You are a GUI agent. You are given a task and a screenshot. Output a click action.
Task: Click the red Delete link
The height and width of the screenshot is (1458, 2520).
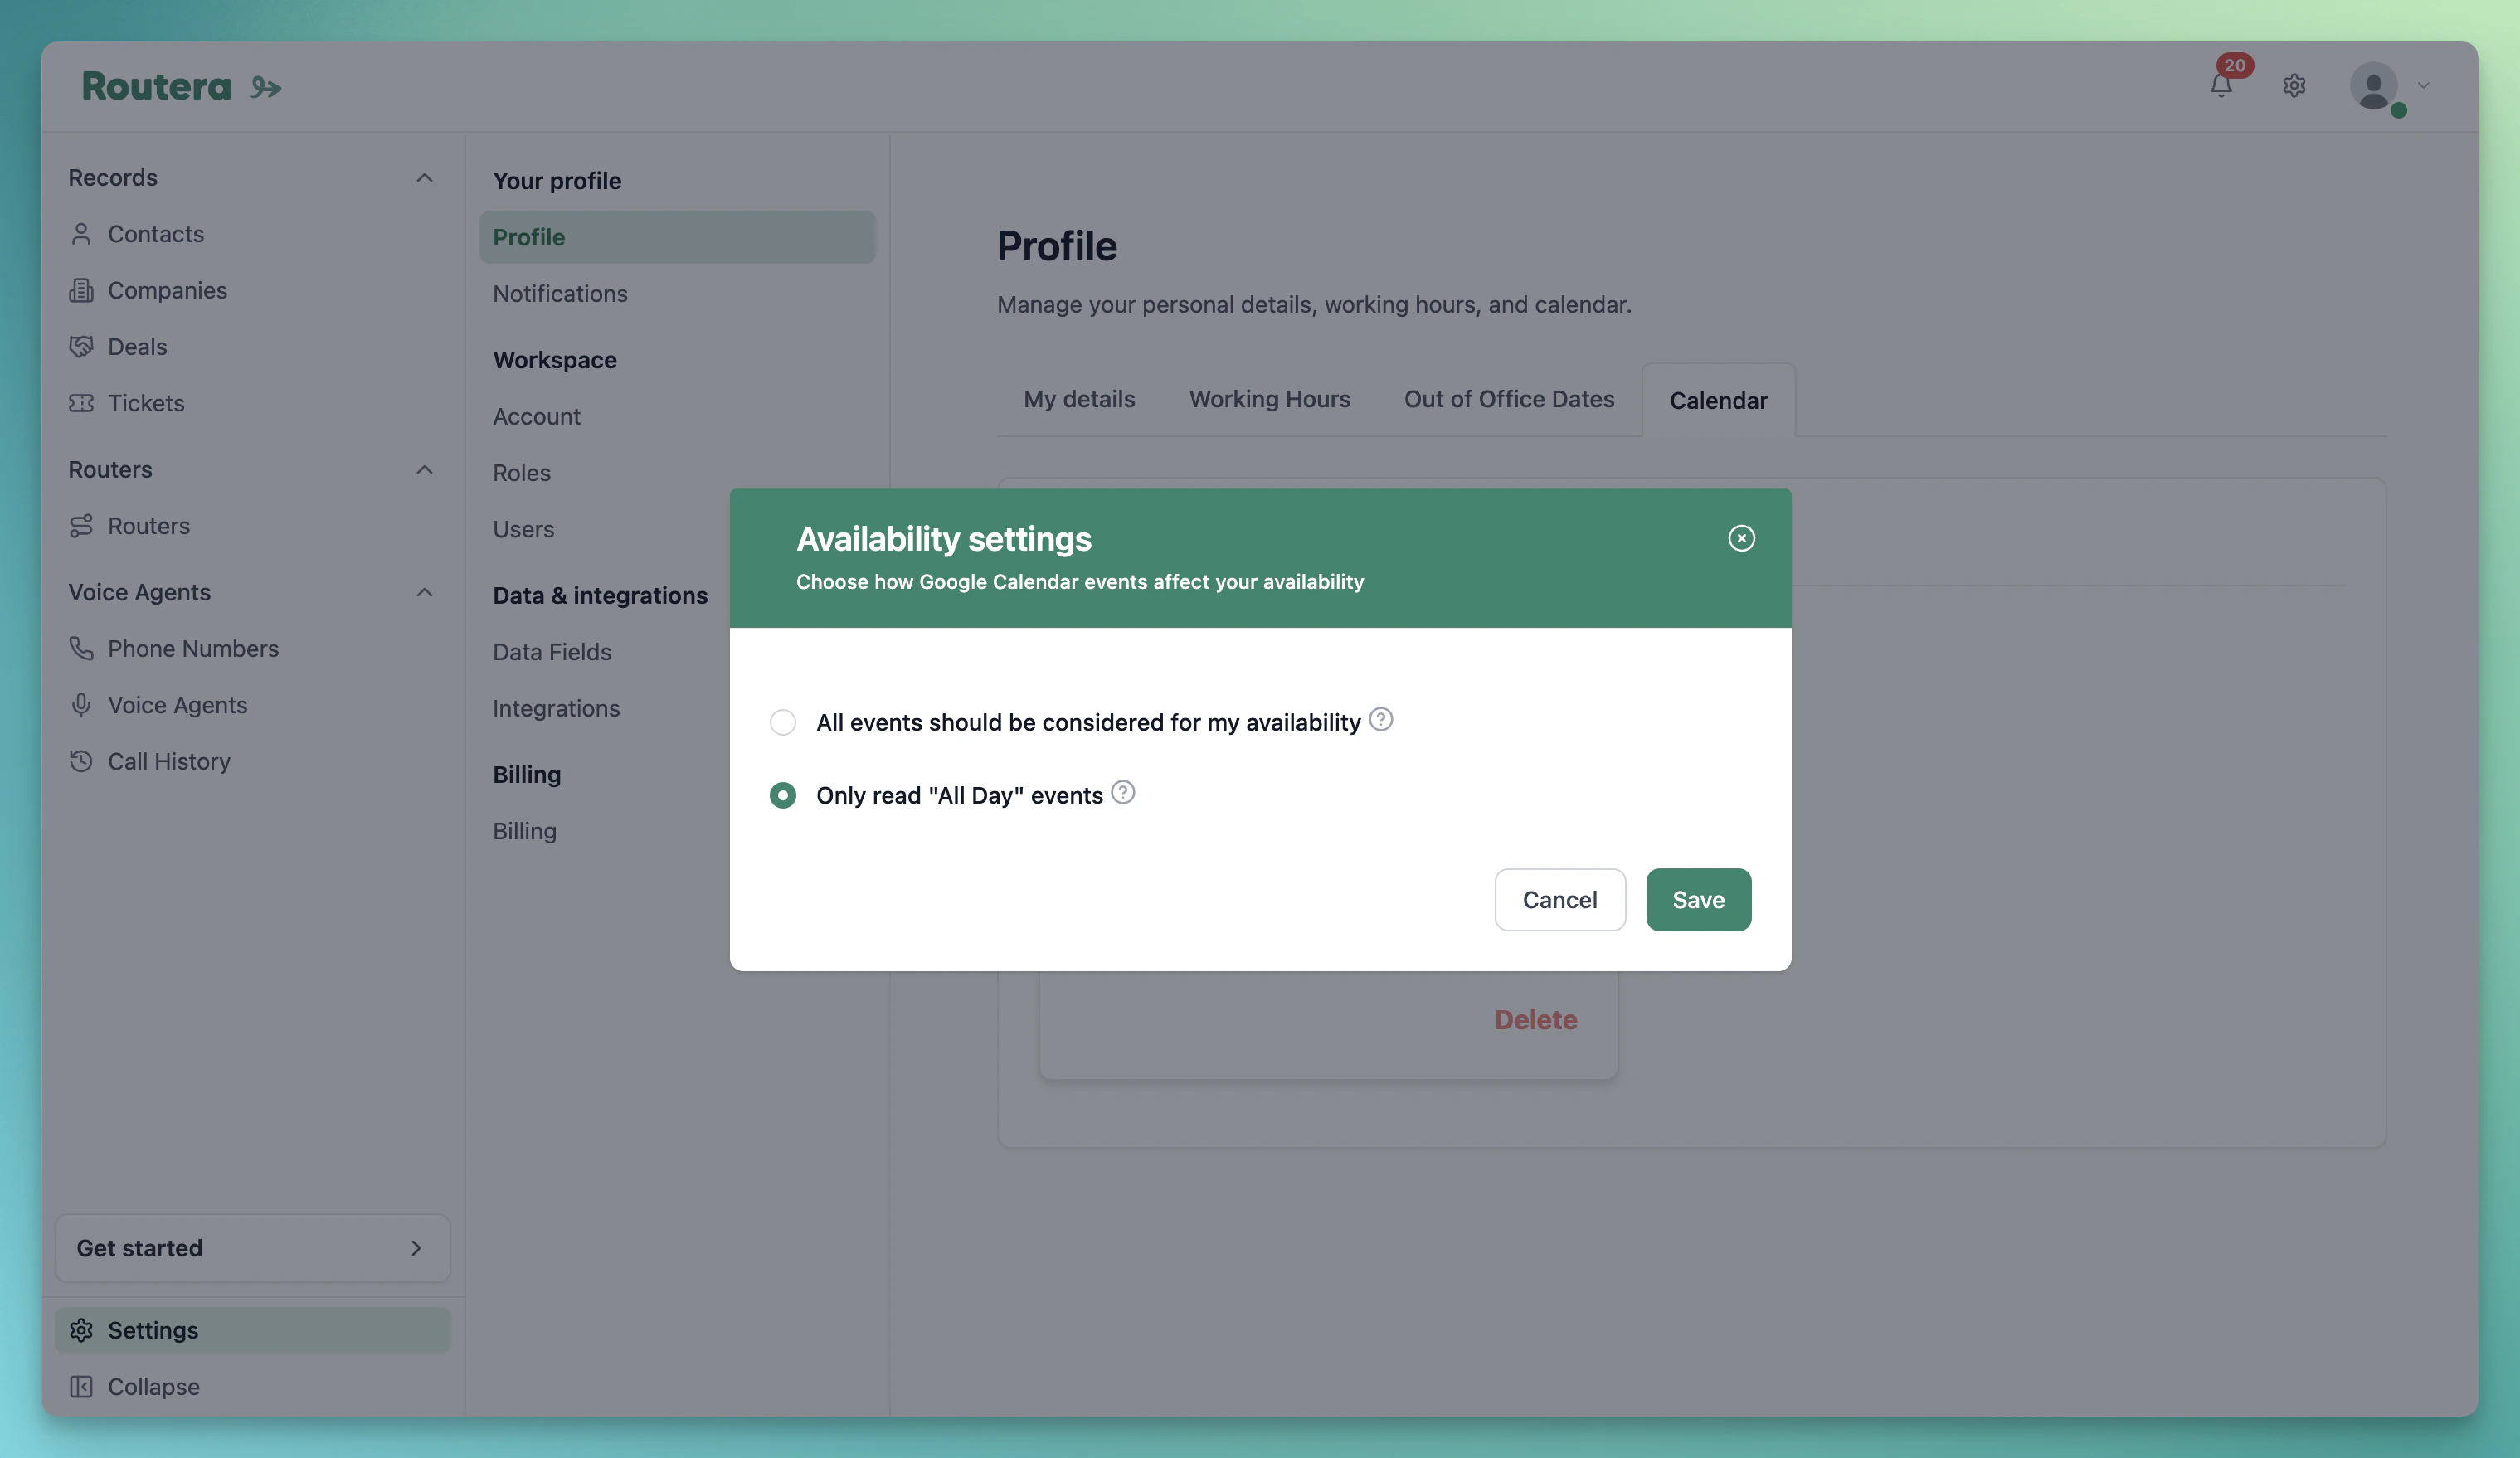(x=1536, y=1020)
